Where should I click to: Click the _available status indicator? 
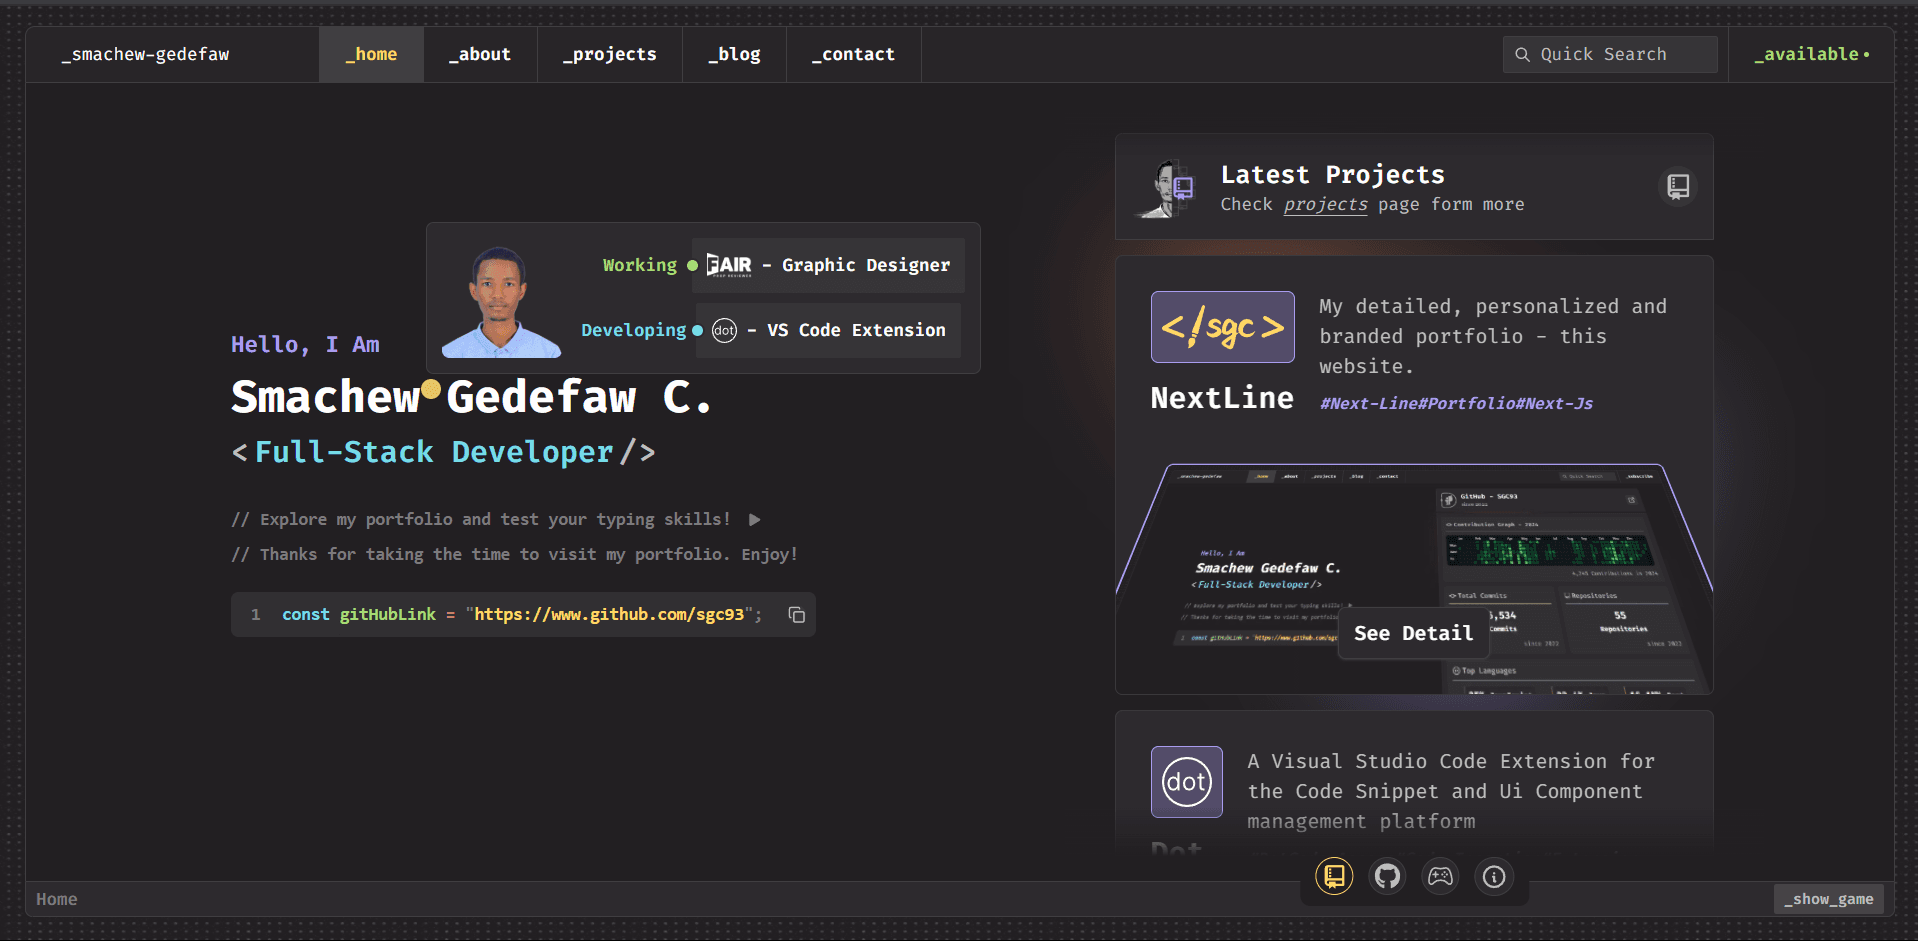click(x=1810, y=54)
